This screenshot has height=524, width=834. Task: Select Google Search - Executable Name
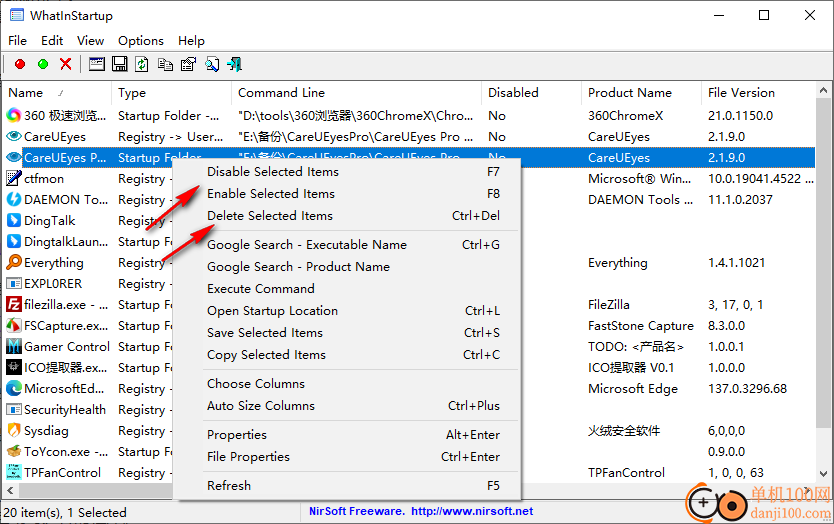pos(348,245)
